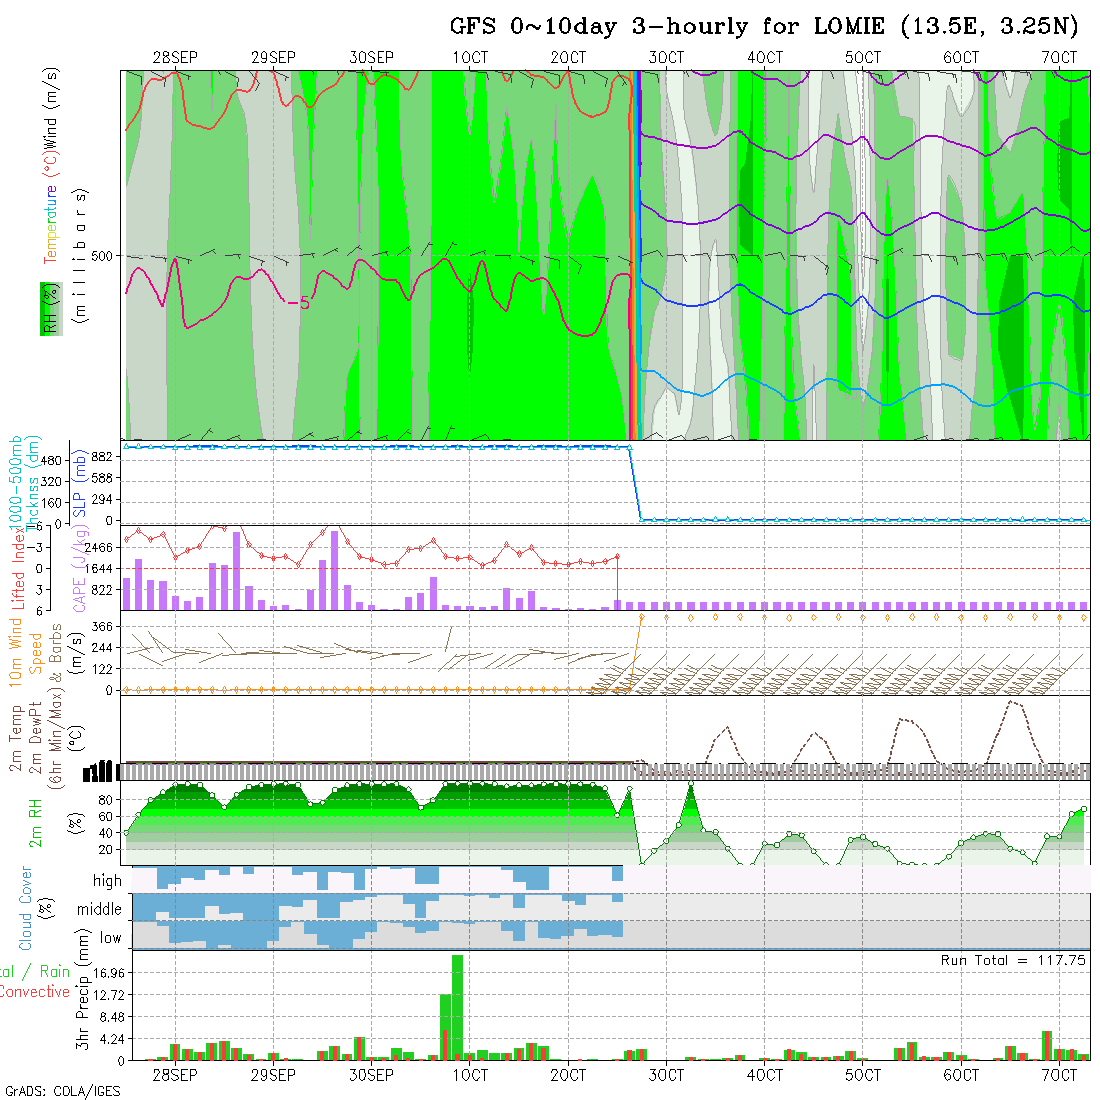The width and height of the screenshot is (1100, 1100).
Task: Click the 500 millibar level label
Action: (x=106, y=256)
